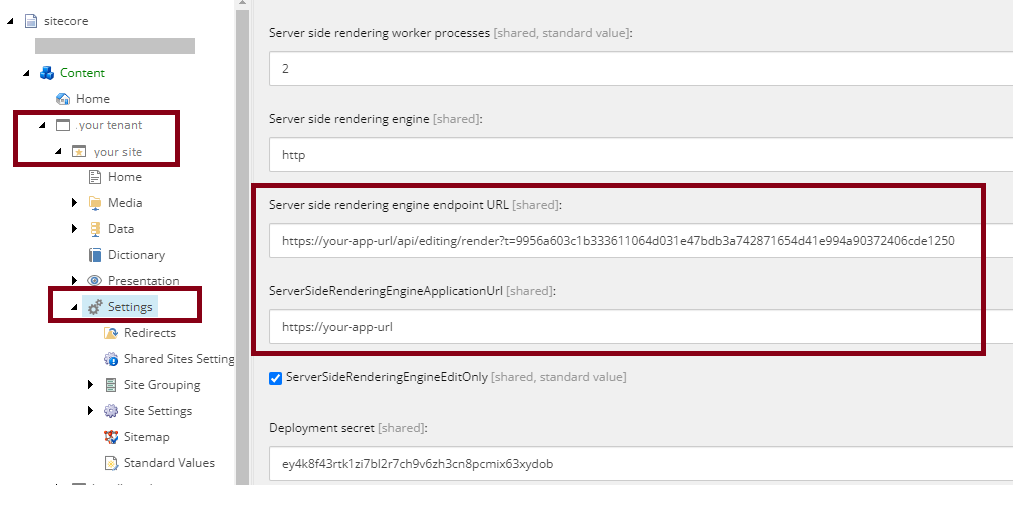Click the Sitemap icon in tree
The height and width of the screenshot is (525, 1013).
click(111, 437)
